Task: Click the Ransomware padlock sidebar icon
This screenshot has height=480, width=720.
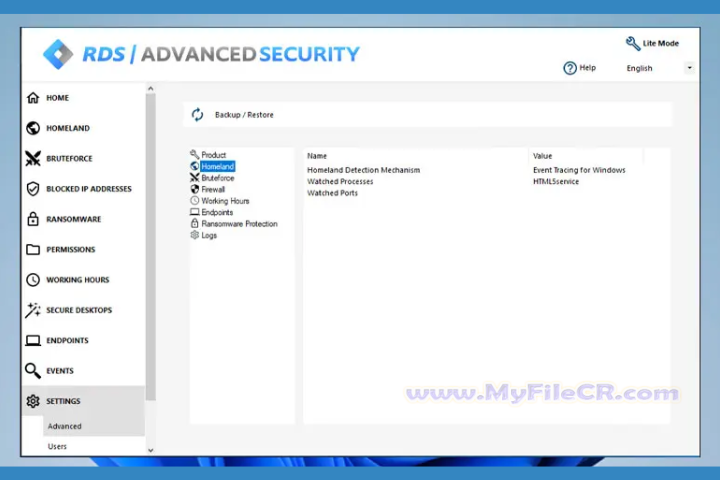Action: 33,219
